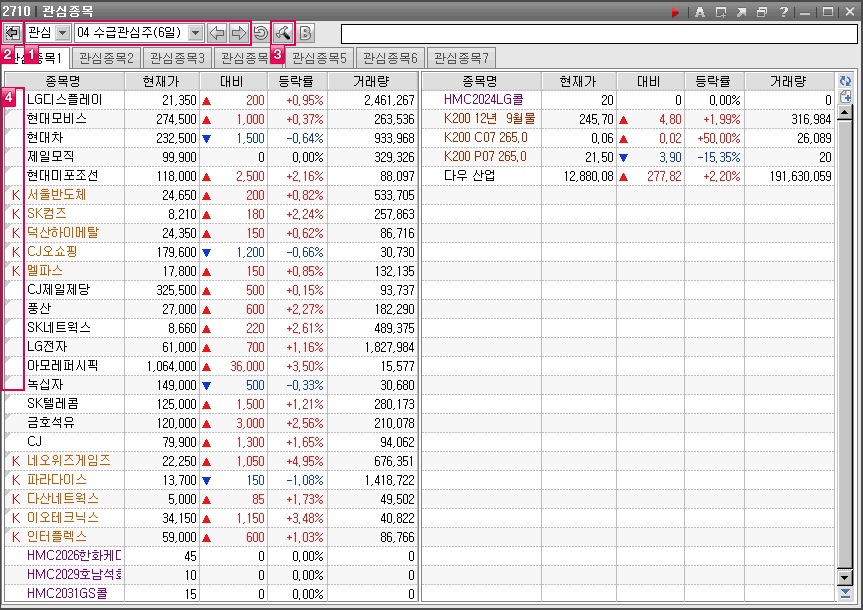Select 다우 산업 index row

[x=628, y=176]
